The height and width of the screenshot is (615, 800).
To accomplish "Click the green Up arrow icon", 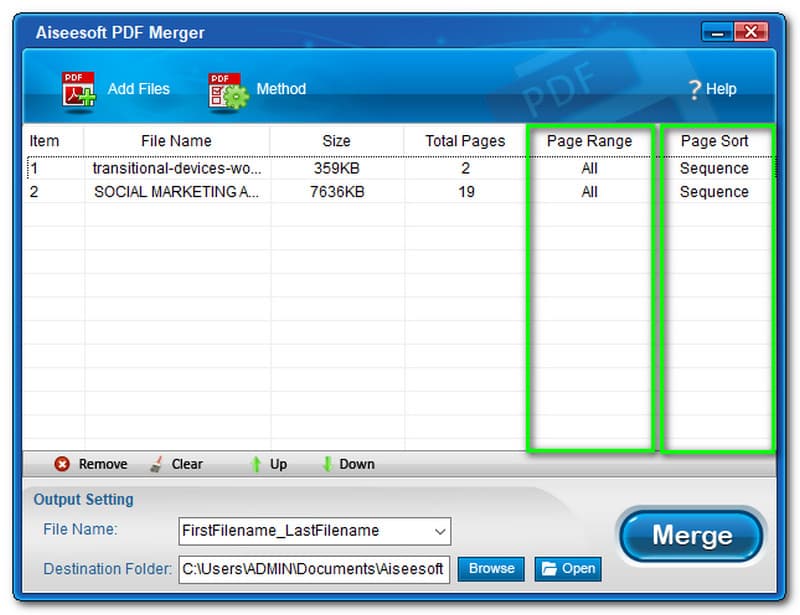I will (x=256, y=464).
